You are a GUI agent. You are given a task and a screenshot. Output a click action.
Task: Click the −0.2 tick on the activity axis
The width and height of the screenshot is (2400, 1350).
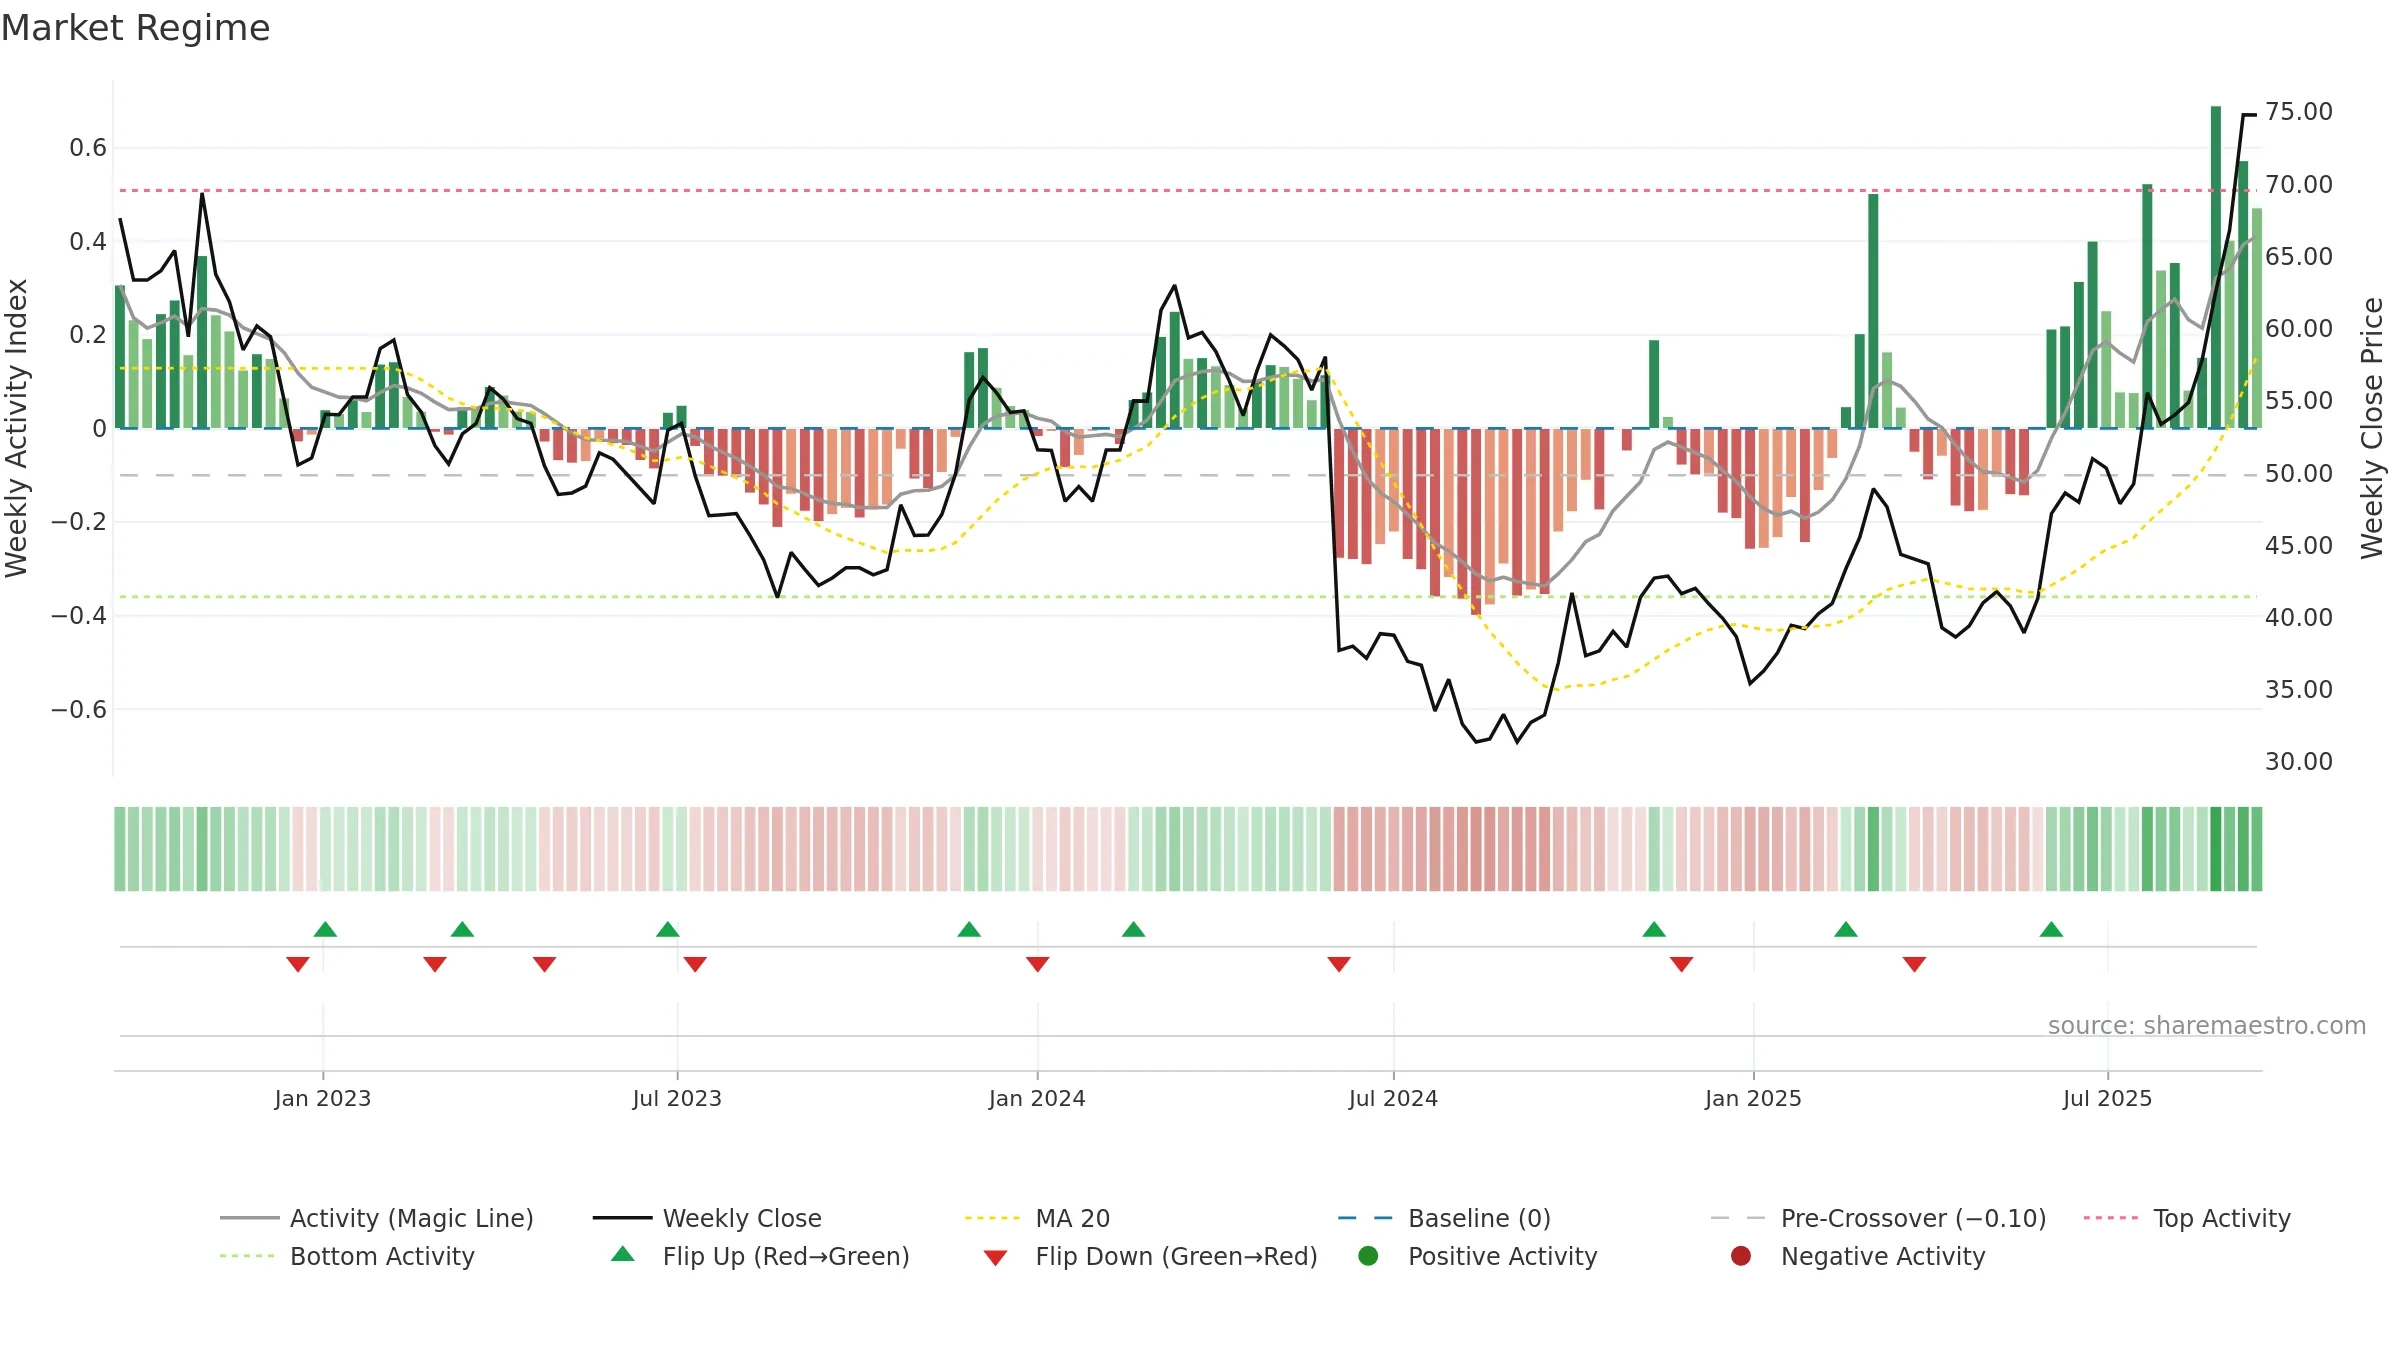coord(79,522)
